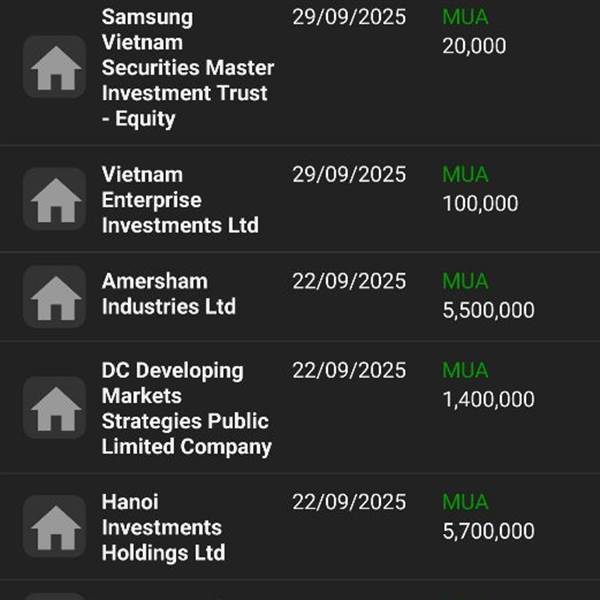Open the house icon beside DC Developing Markets
This screenshot has width=600, height=600.
[55, 408]
